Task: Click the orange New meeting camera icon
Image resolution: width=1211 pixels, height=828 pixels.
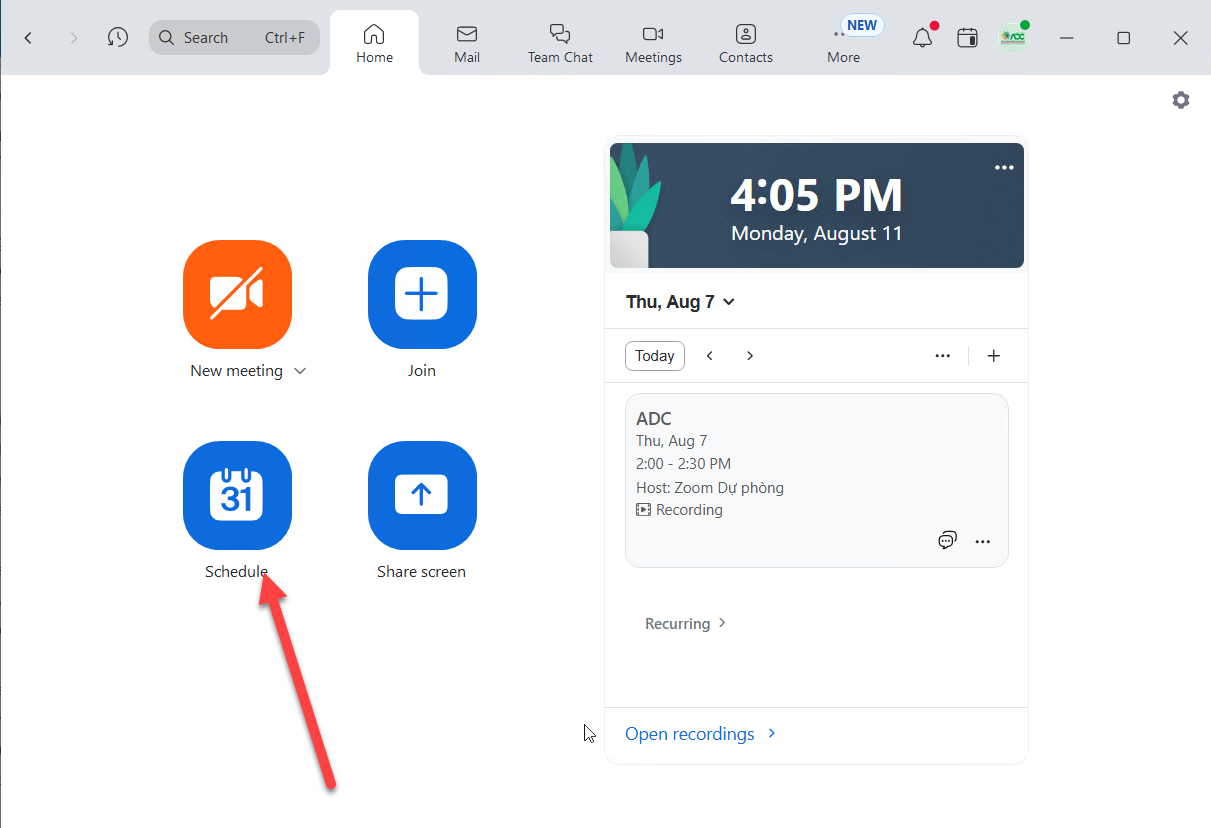Action: pos(237,294)
